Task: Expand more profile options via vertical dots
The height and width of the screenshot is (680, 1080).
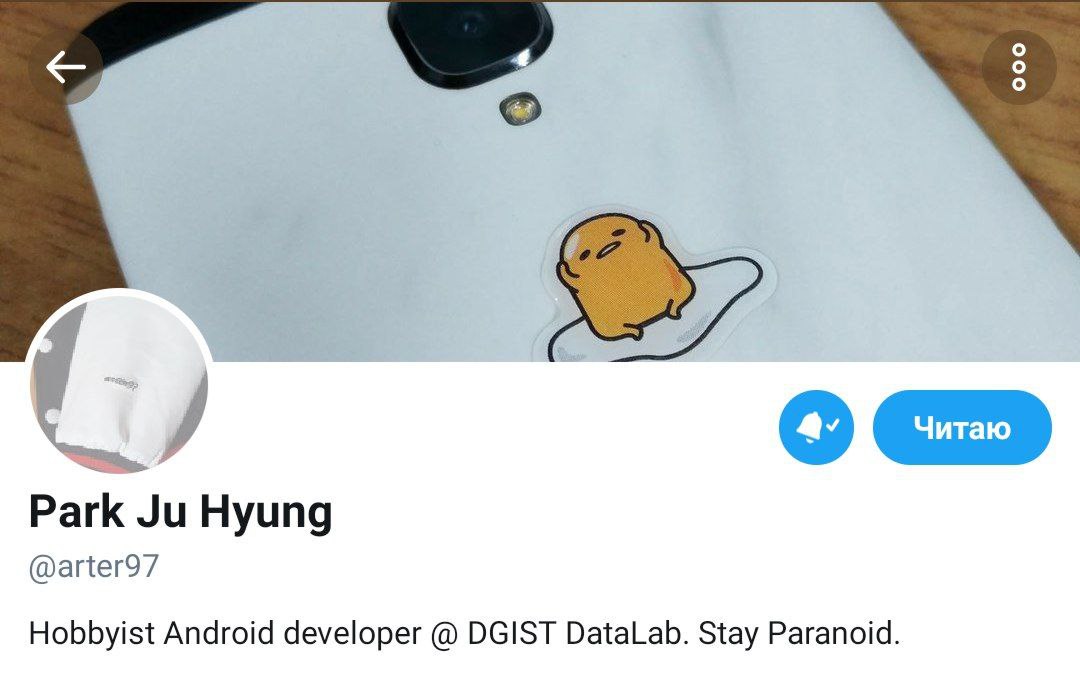Action: (1019, 67)
